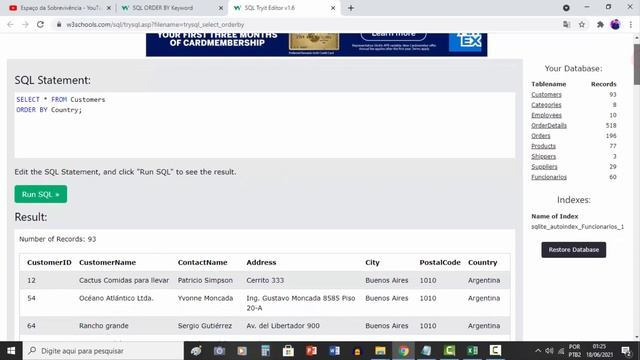Open the Camera app from taskbar

click(219, 351)
